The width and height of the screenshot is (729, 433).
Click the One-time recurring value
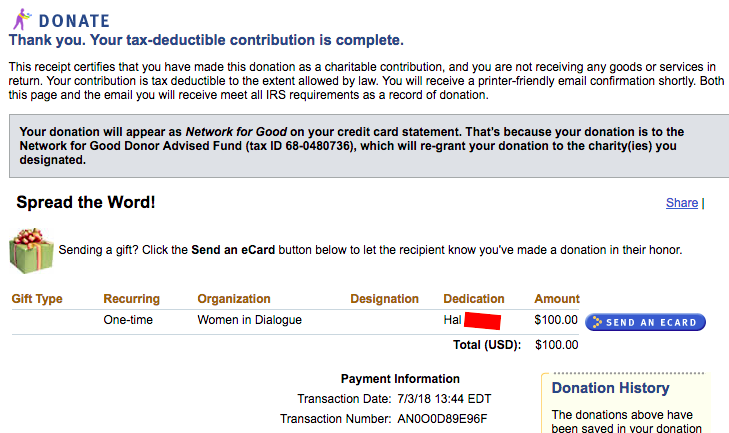131,321
